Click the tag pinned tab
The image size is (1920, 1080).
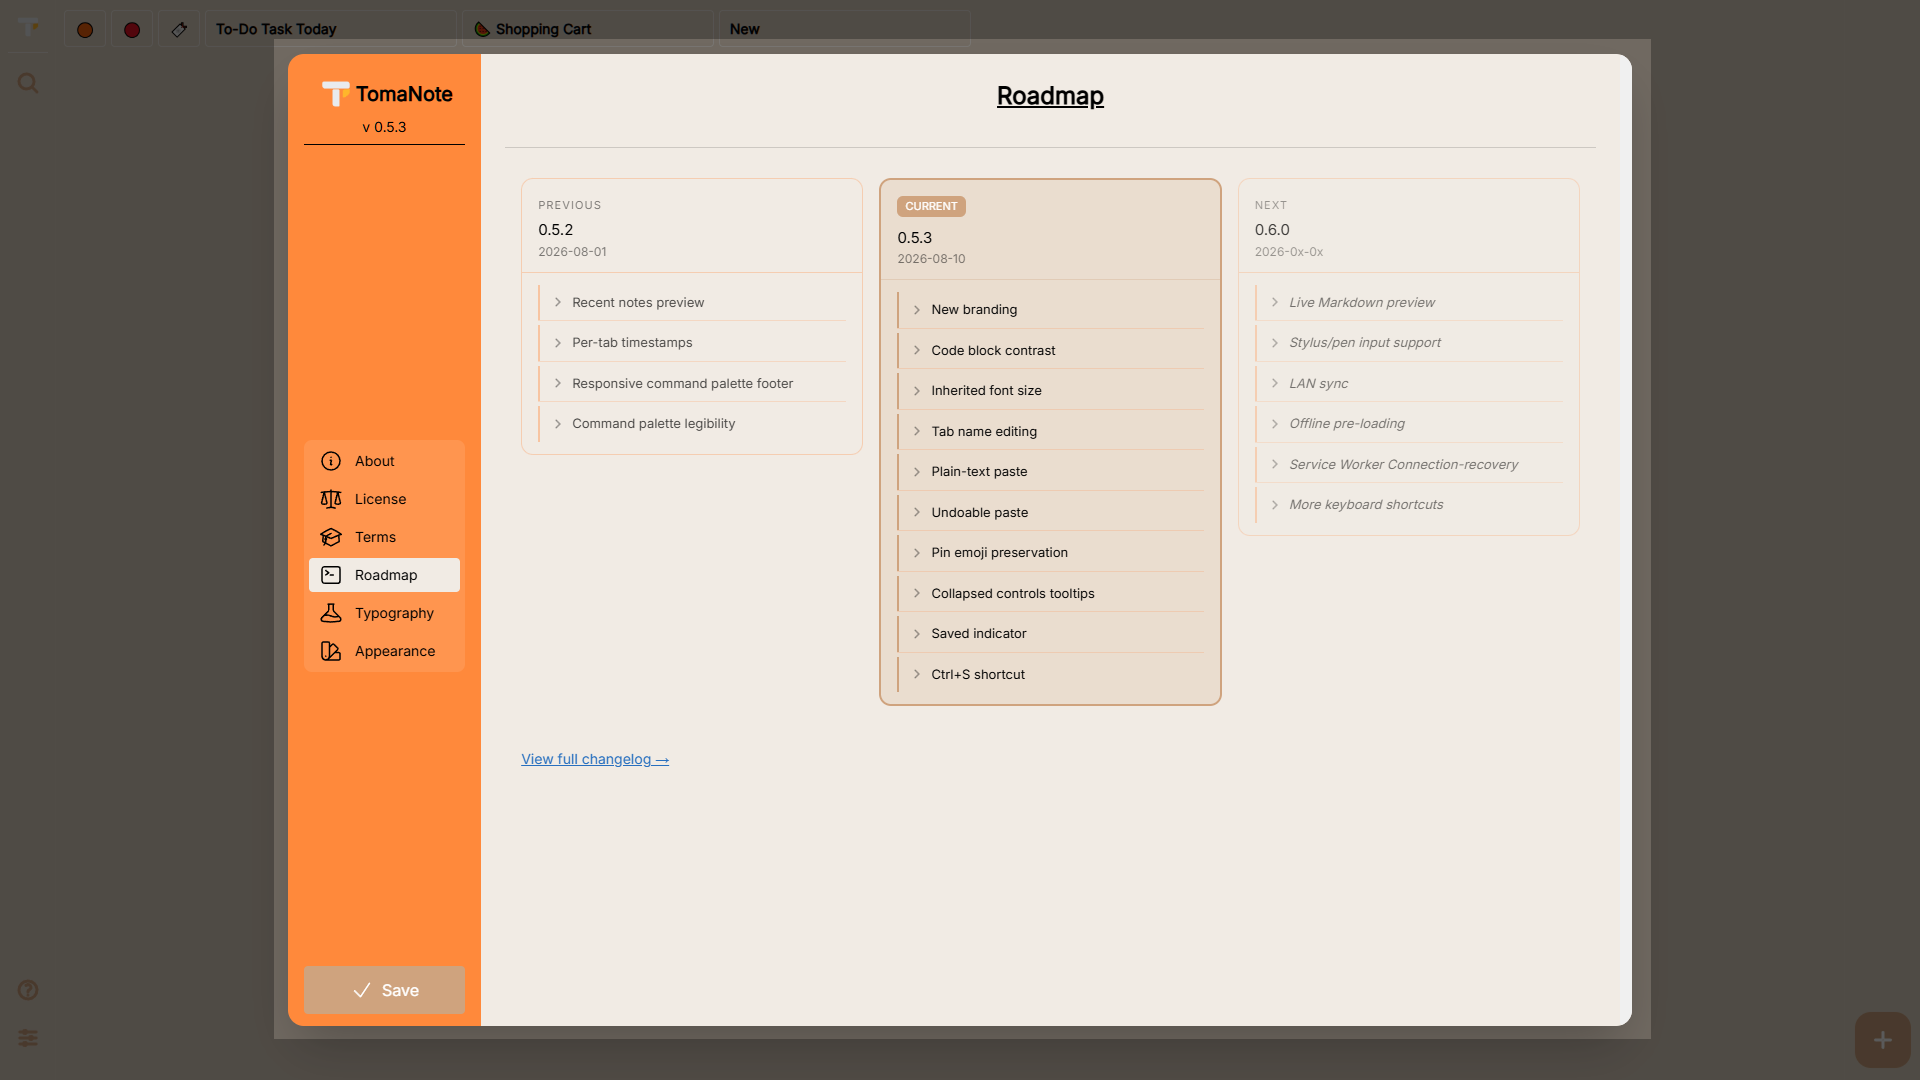(179, 29)
